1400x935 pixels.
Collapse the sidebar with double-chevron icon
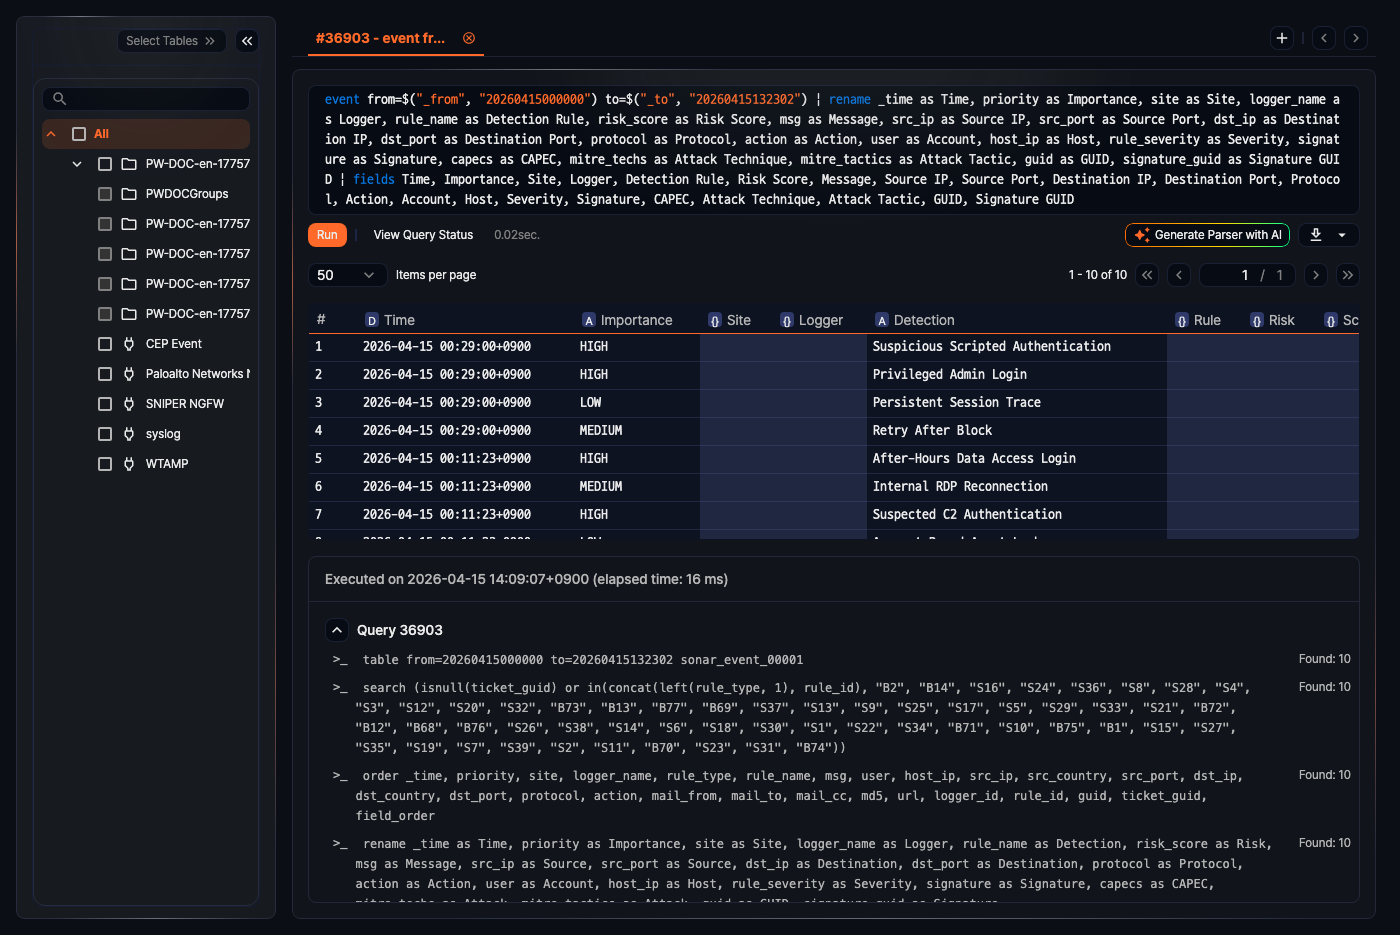point(247,41)
